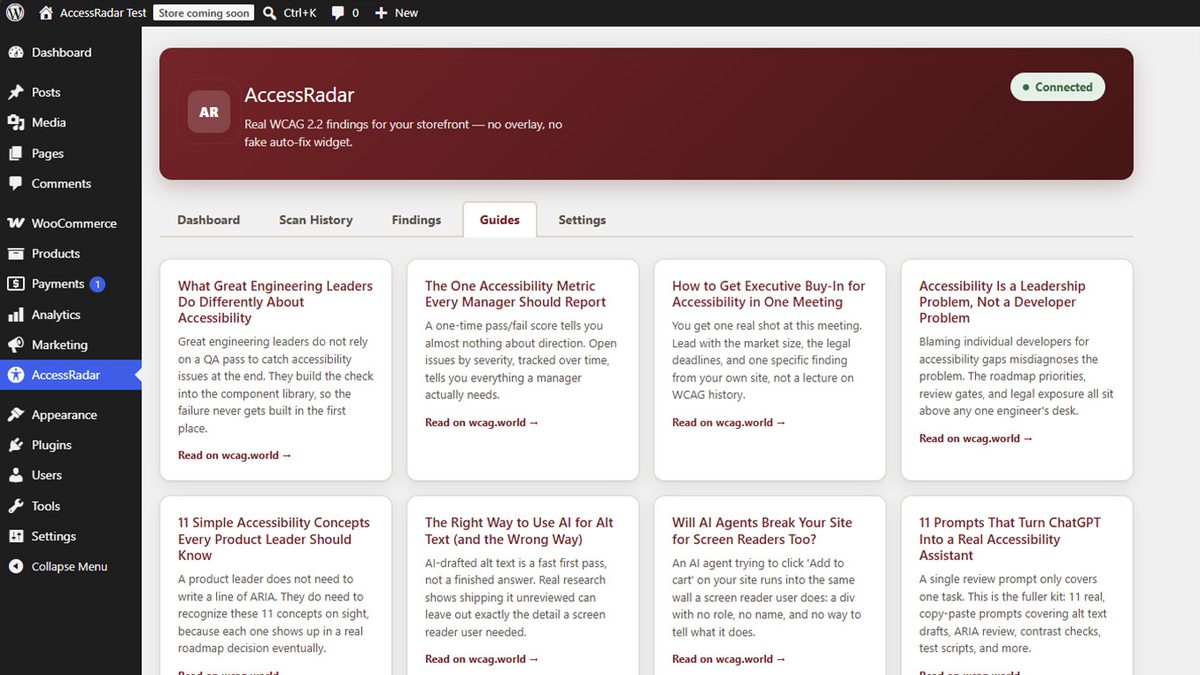Click the AccessRadar accessibility icon

[x=15, y=375]
